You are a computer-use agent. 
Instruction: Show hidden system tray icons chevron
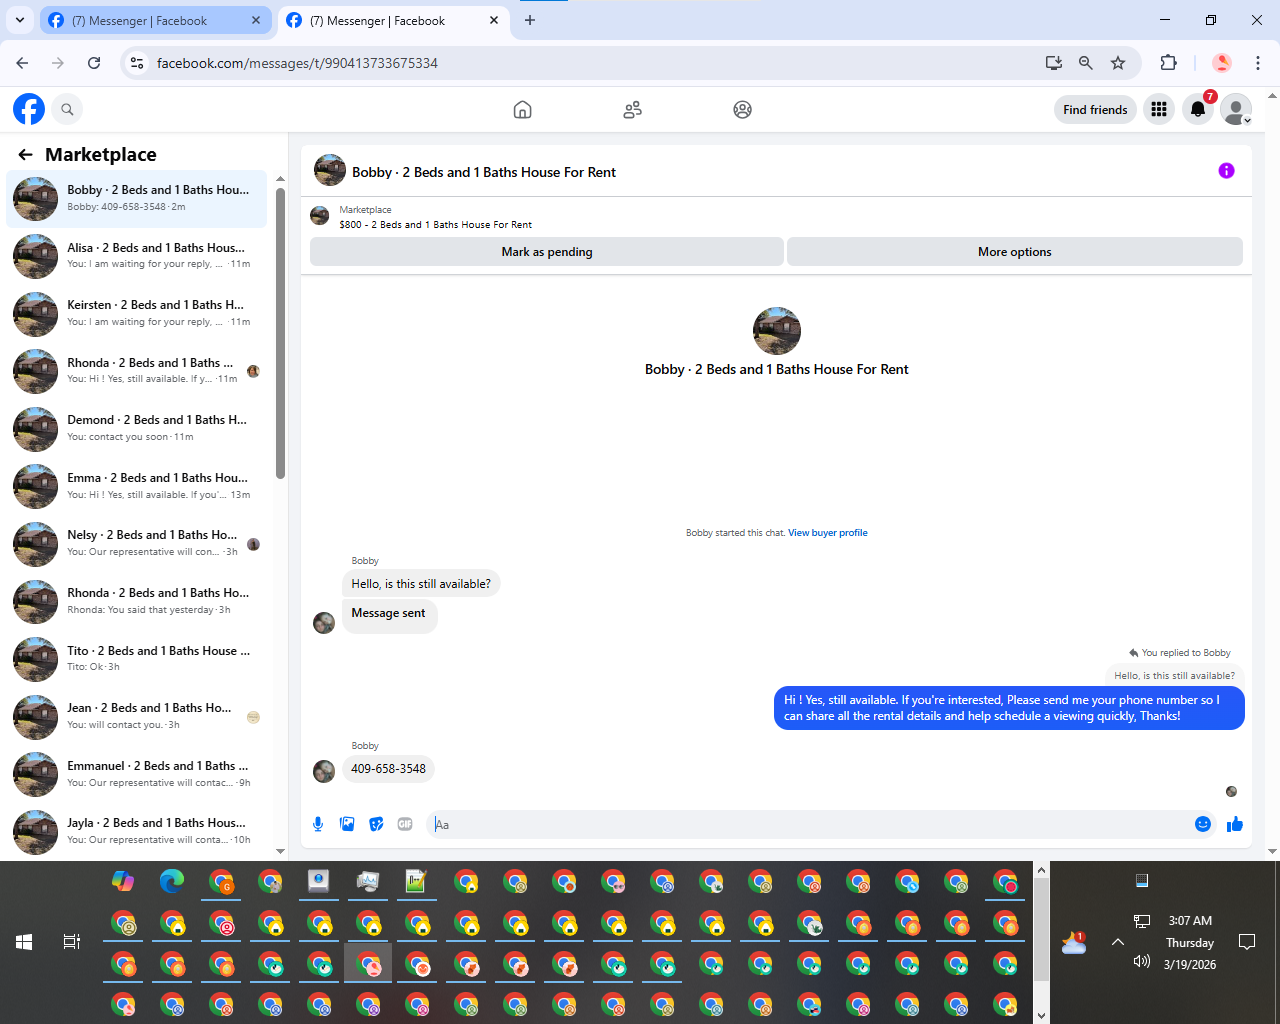point(1118,942)
